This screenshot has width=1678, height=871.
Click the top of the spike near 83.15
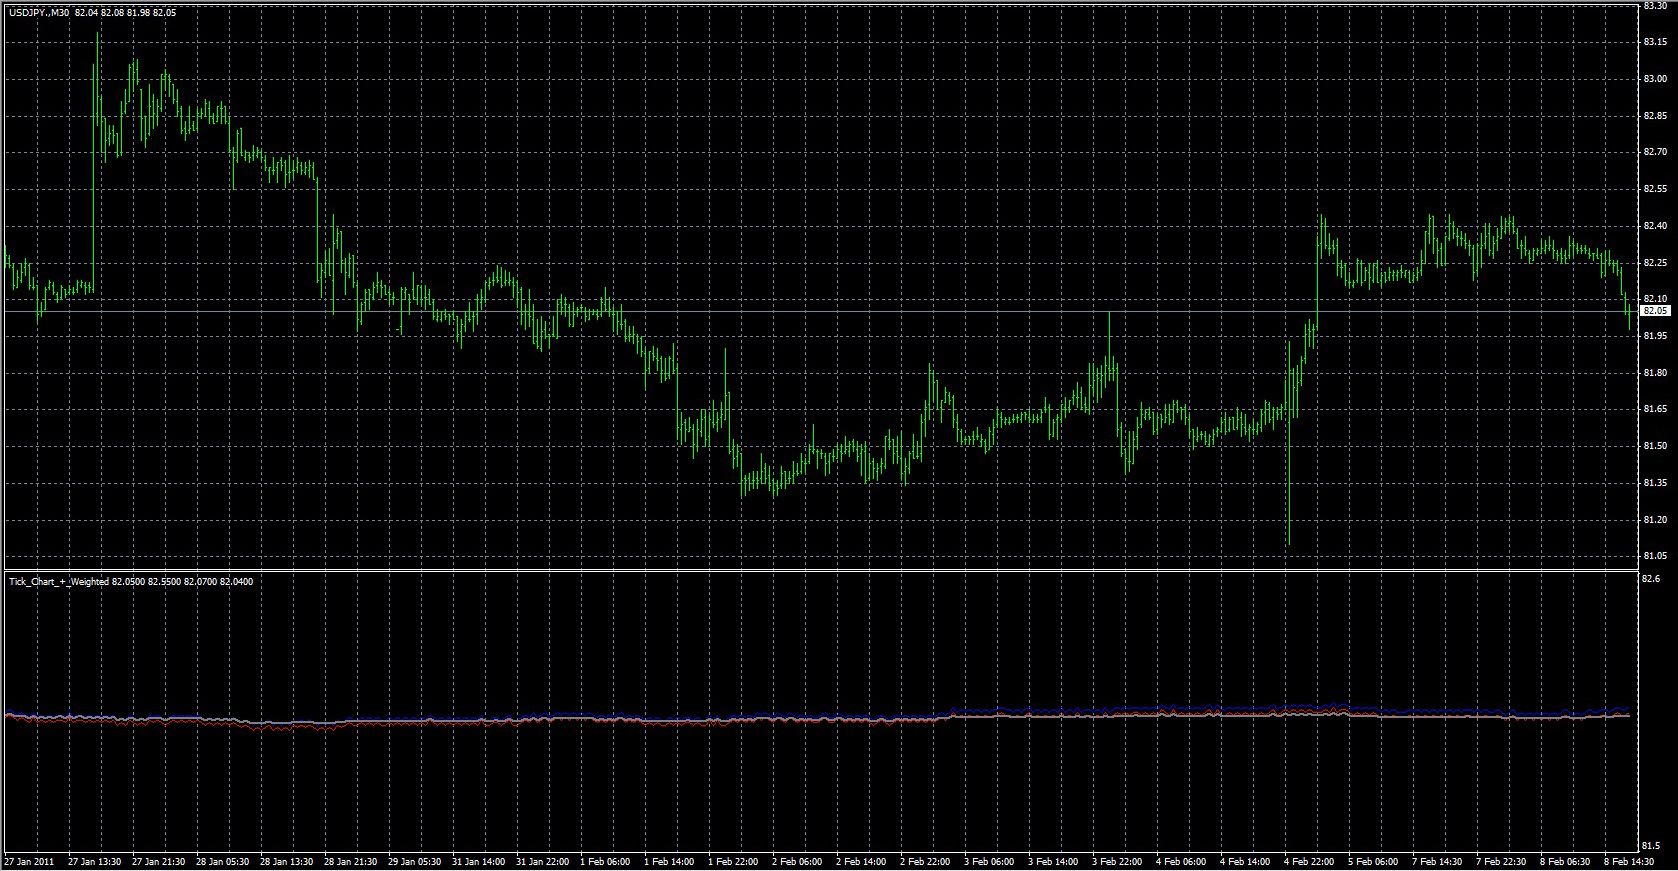click(97, 34)
